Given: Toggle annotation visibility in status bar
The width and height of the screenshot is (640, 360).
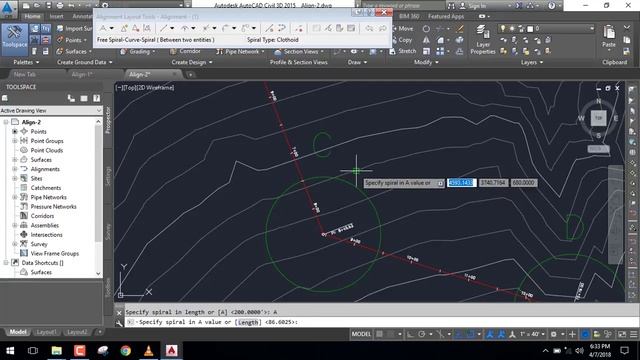Looking at the screenshot, I should [x=490, y=334].
